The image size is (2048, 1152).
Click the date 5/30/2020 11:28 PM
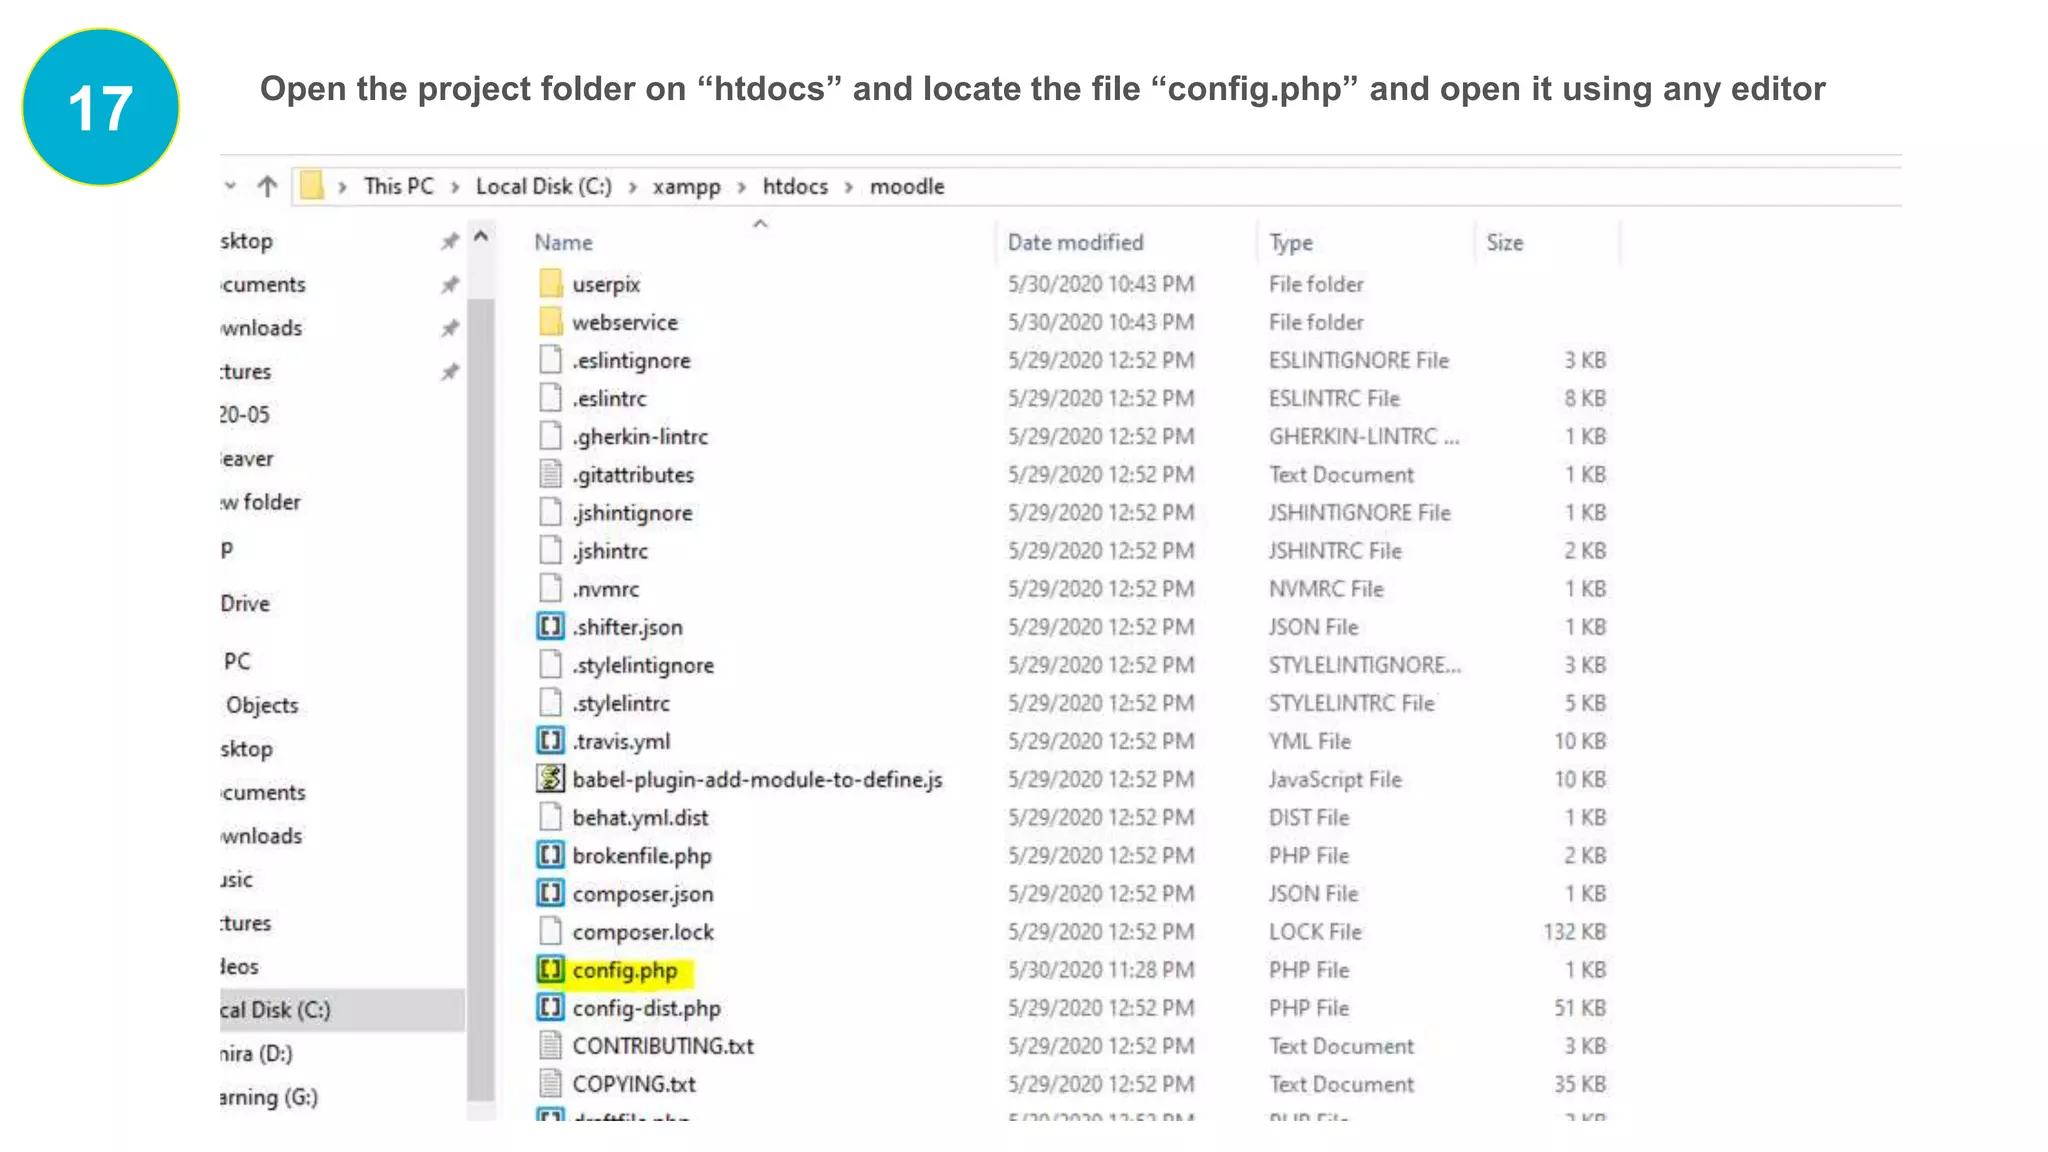[x=1101, y=970]
